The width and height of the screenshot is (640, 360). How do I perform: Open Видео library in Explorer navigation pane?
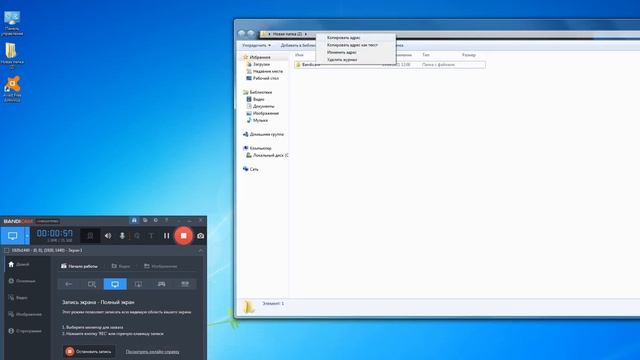tap(256, 99)
